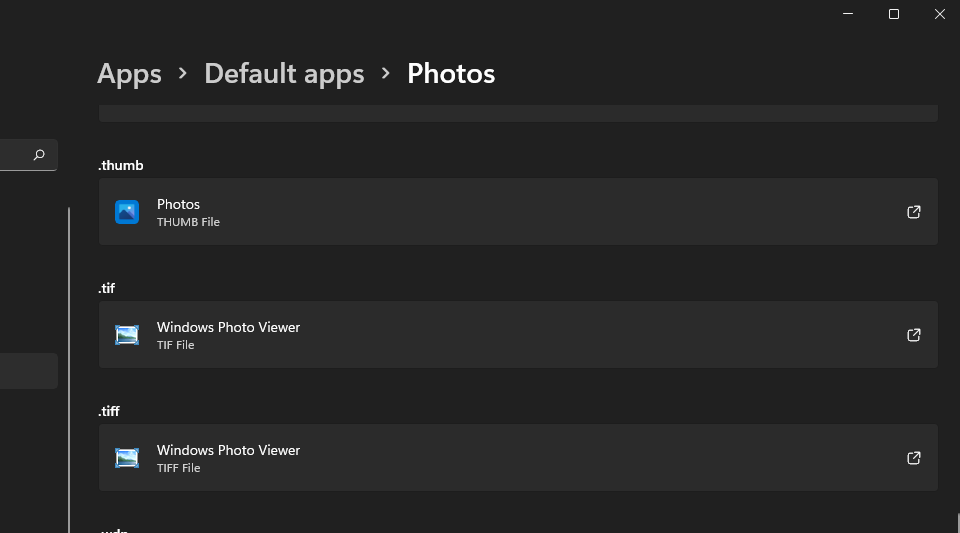Viewport: 960px width, 533px height.
Task: Click the open-external icon in the .thumb row
Action: click(913, 212)
